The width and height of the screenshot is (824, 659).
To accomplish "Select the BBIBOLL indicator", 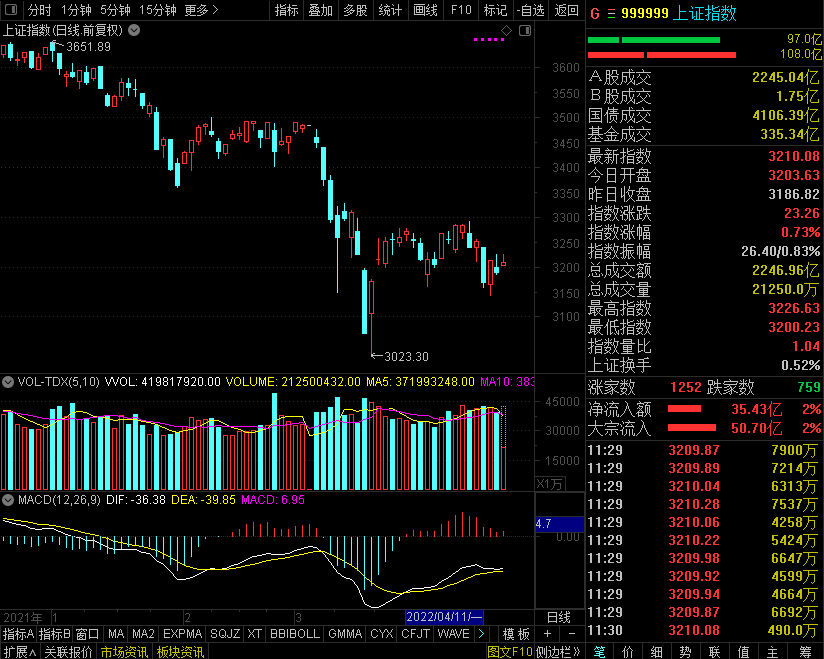I will pos(296,634).
